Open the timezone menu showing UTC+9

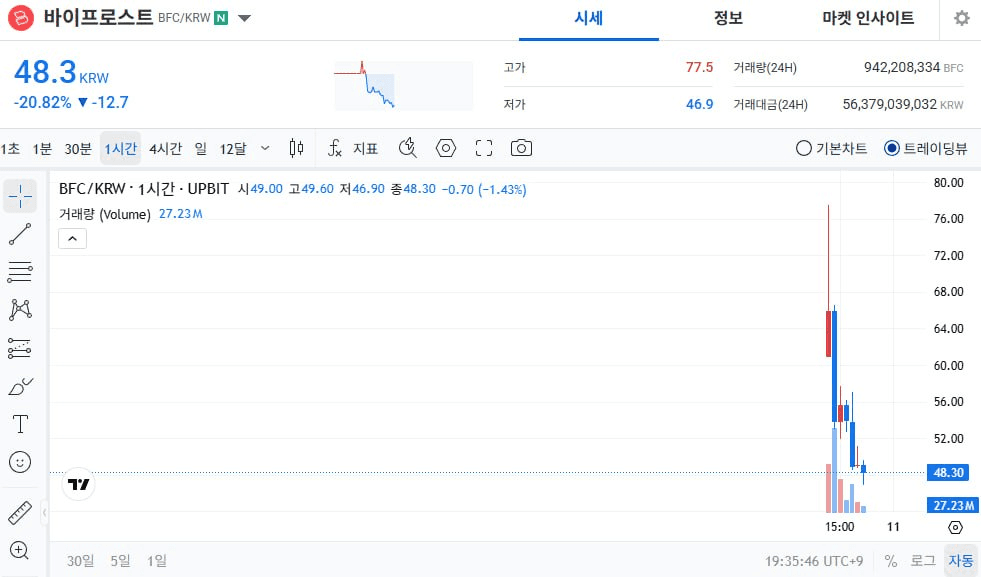pos(814,561)
